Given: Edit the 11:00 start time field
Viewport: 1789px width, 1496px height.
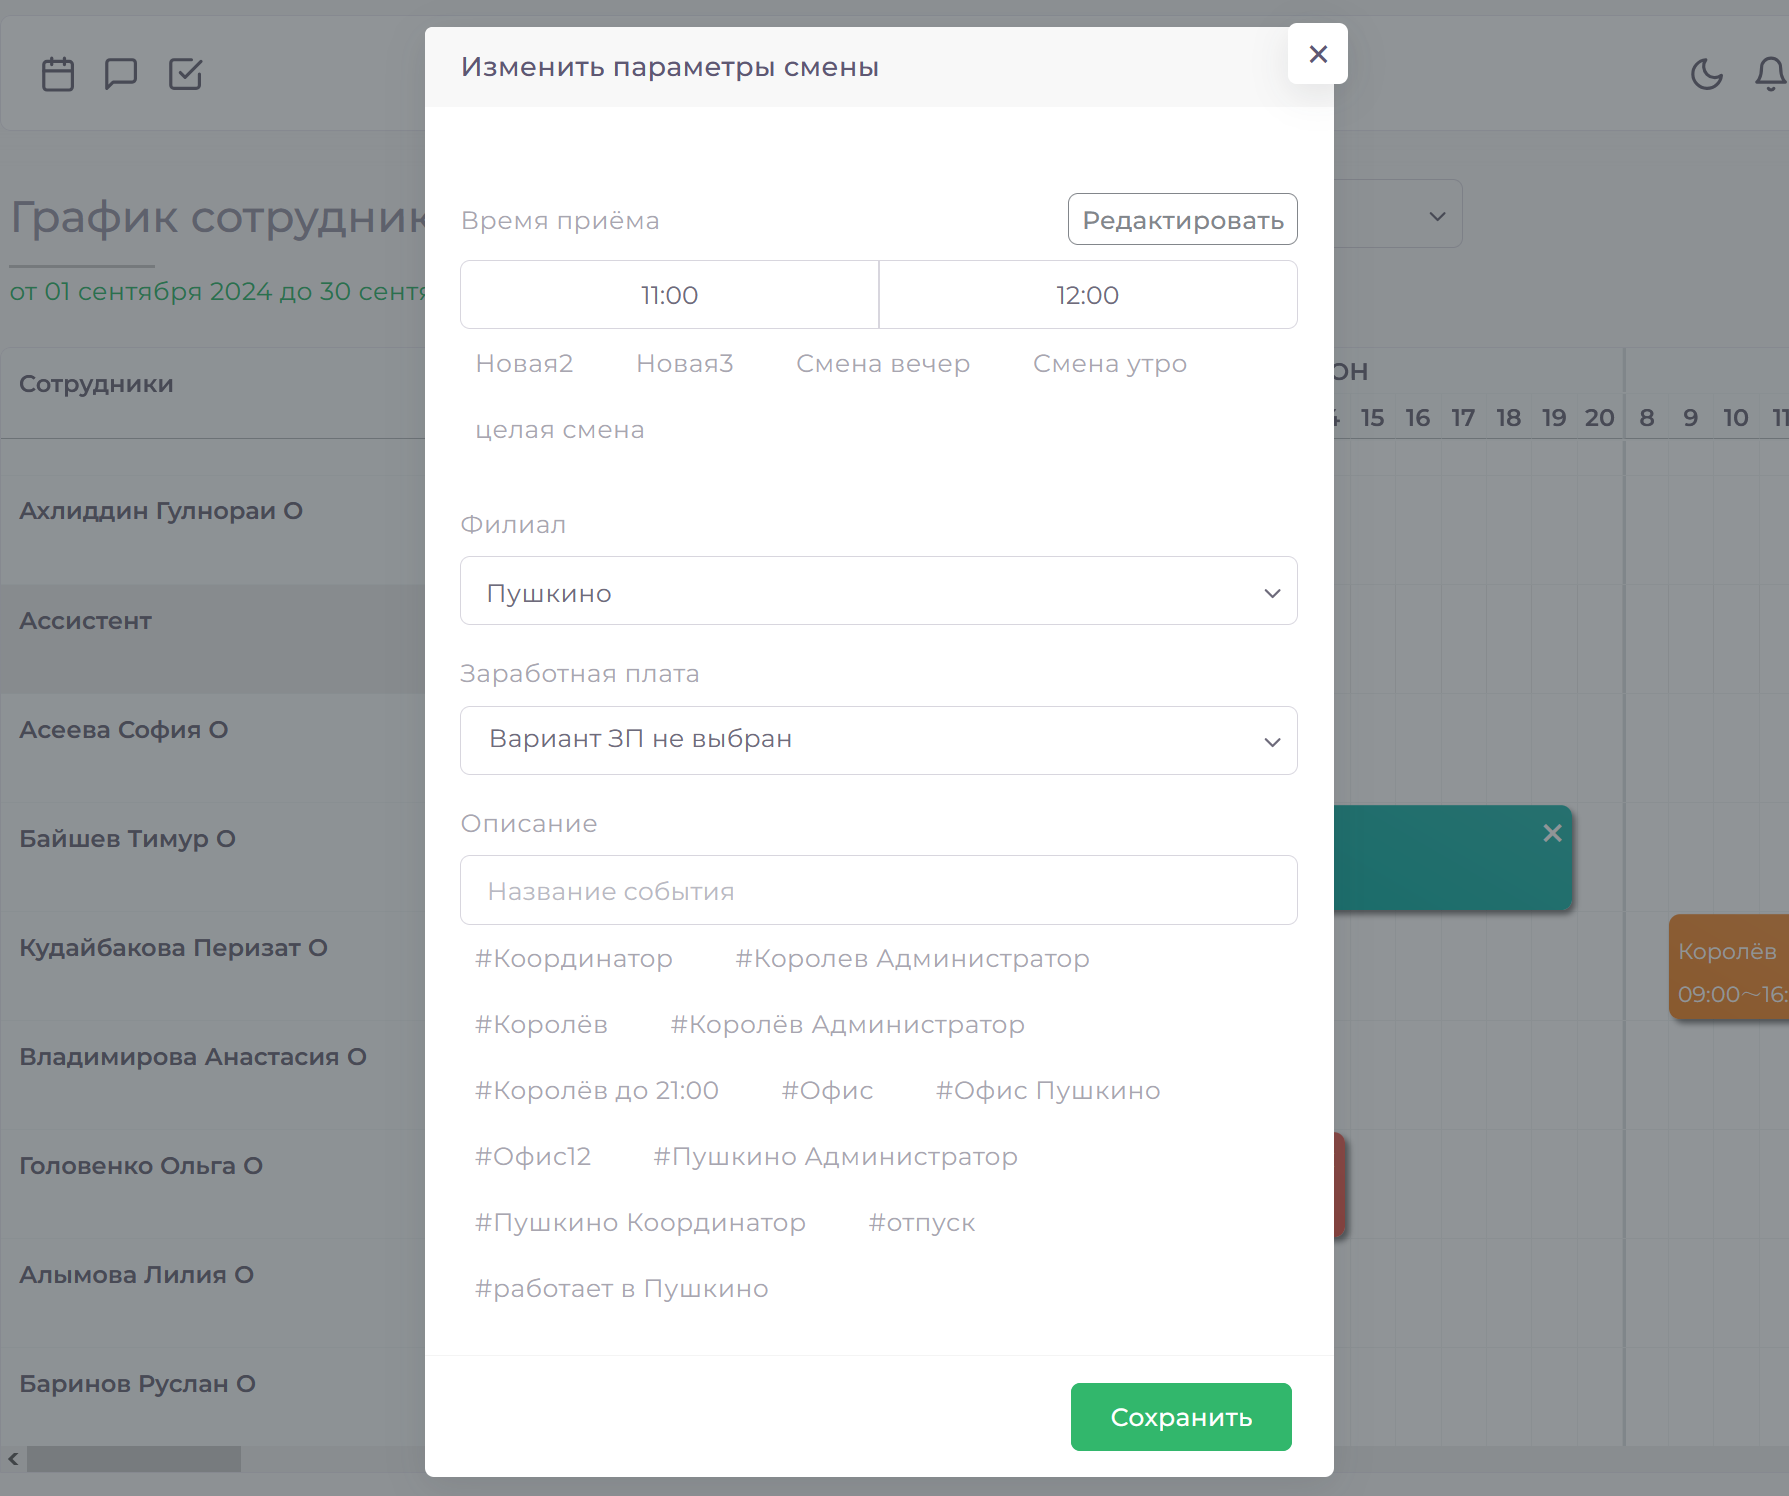Looking at the screenshot, I should click(x=669, y=295).
